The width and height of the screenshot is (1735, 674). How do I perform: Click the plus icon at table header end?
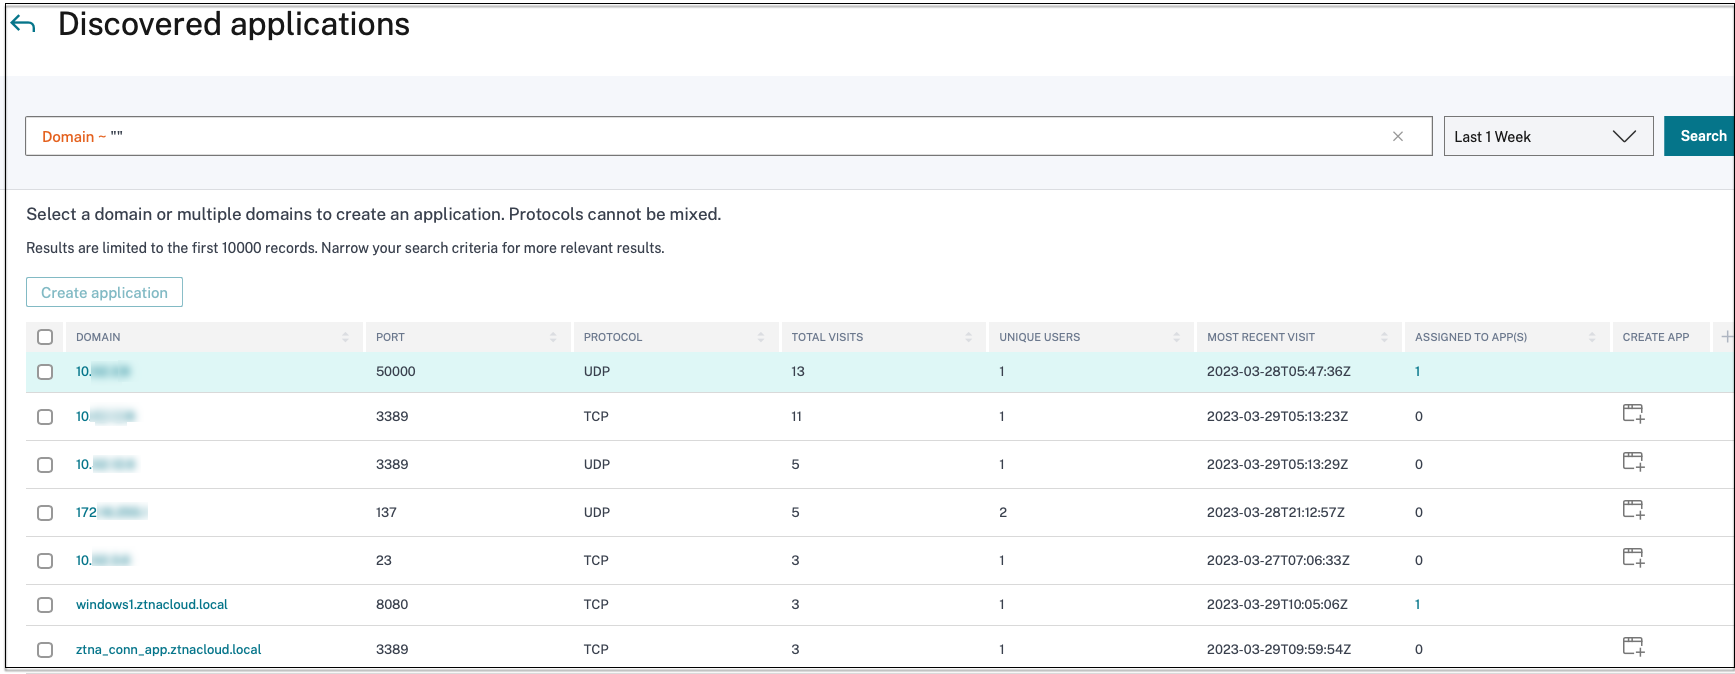[1726, 337]
